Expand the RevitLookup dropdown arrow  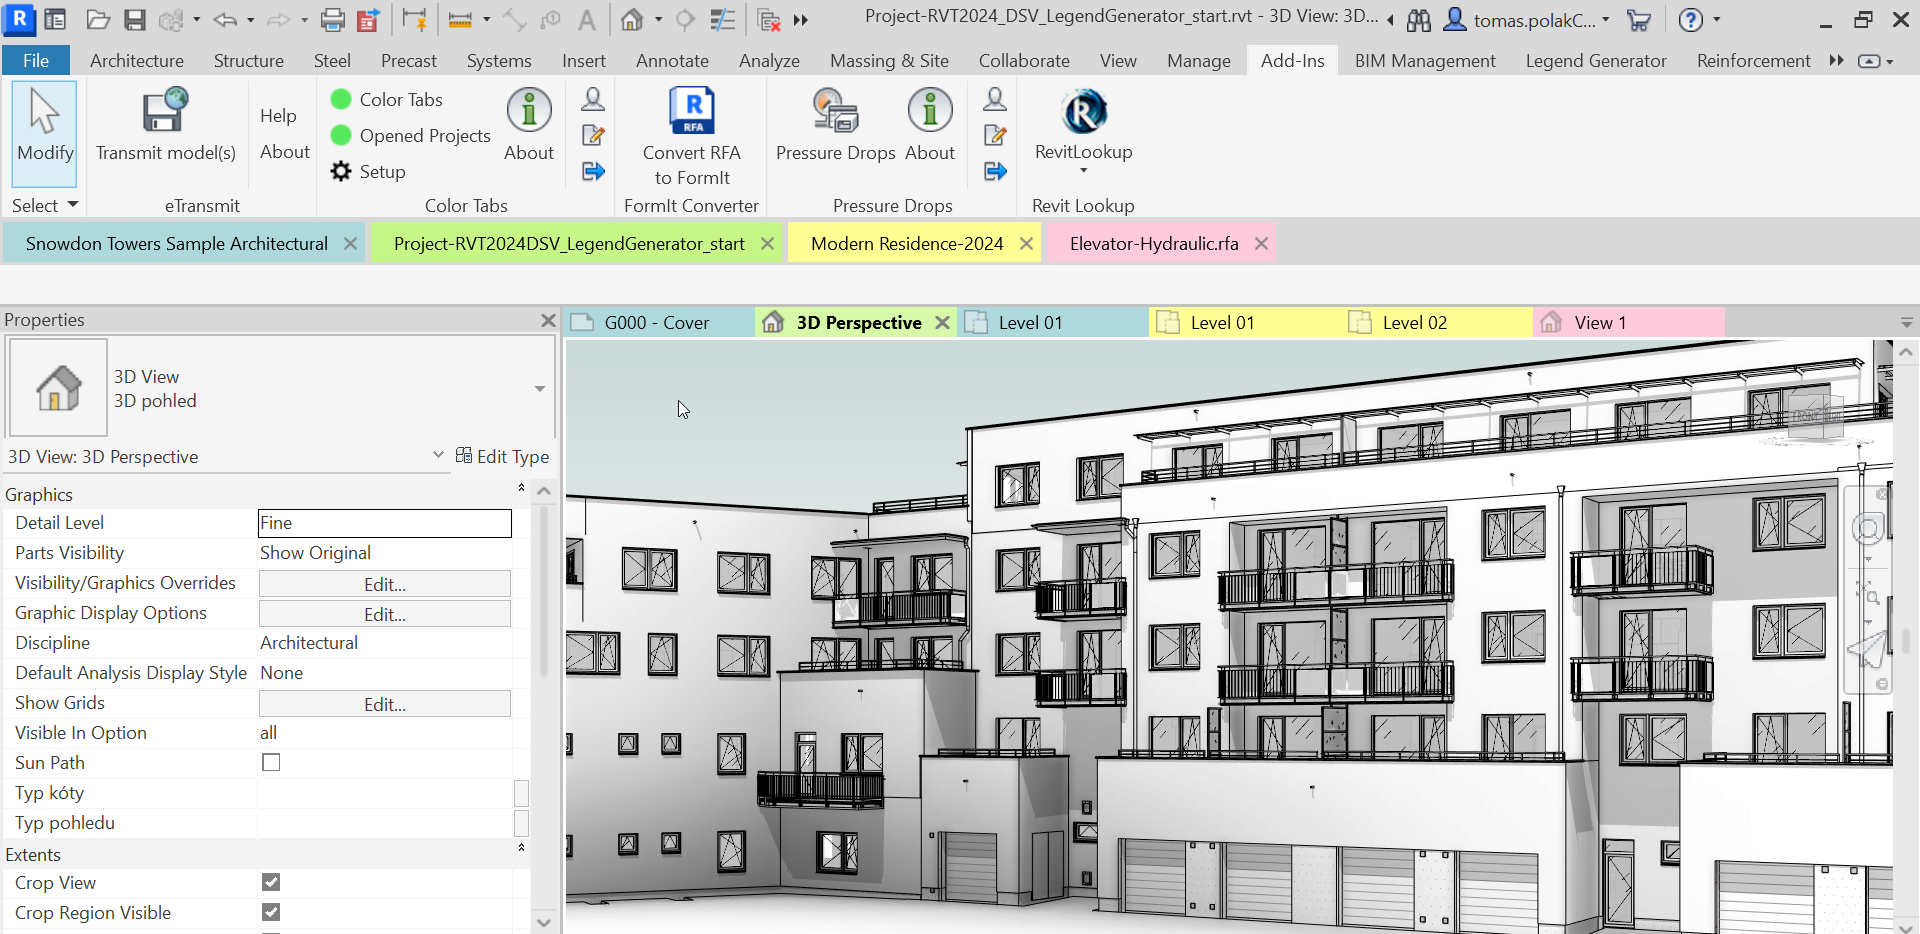pyautogui.click(x=1084, y=171)
